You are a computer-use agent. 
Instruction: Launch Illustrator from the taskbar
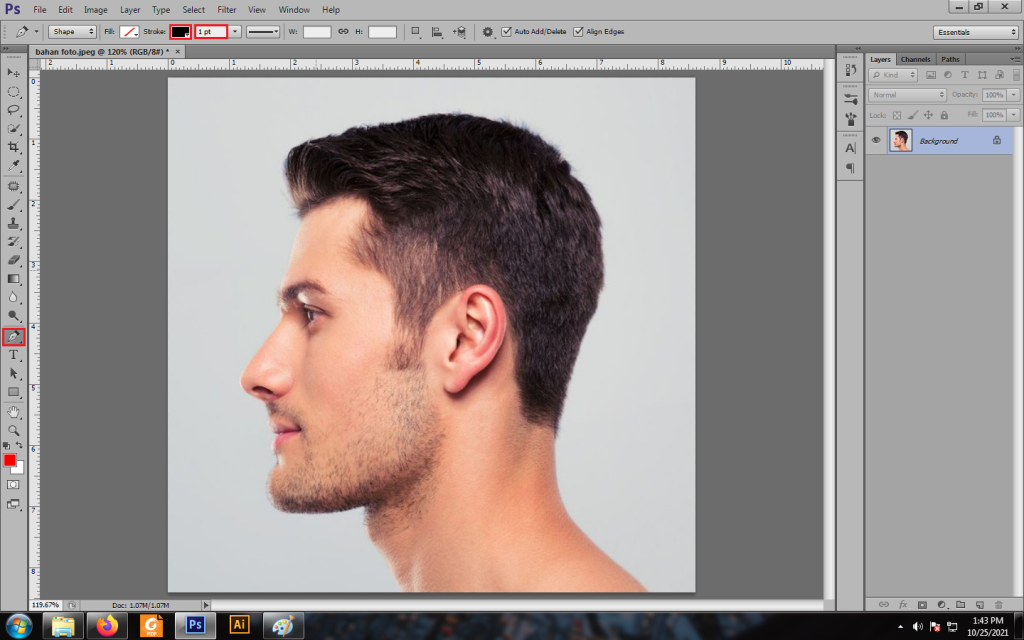[x=239, y=626]
